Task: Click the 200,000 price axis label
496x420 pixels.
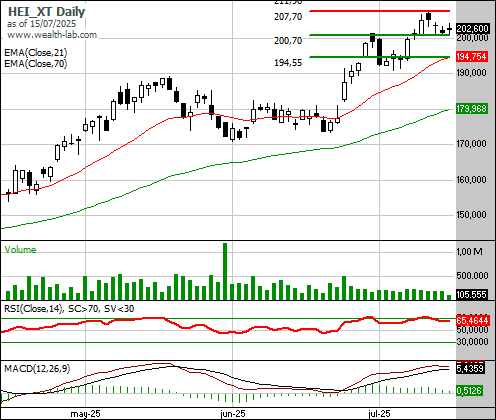Action: click(472, 38)
